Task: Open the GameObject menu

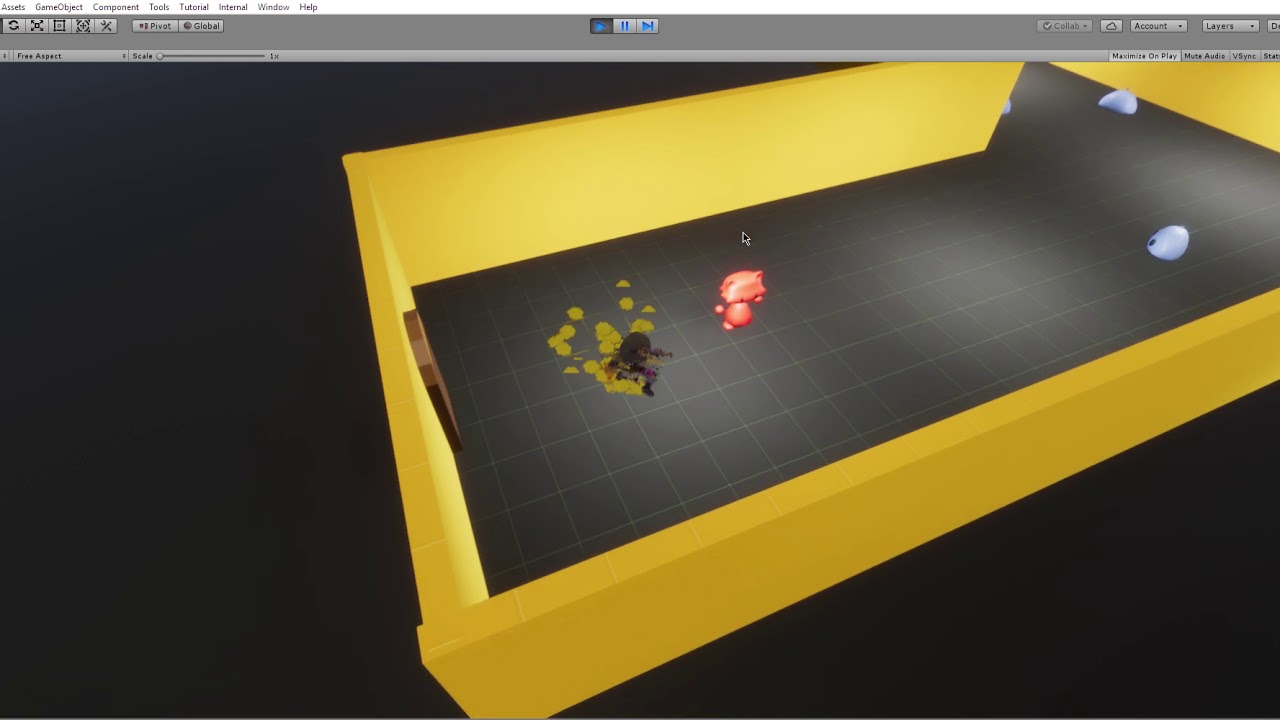Action: pos(59,7)
